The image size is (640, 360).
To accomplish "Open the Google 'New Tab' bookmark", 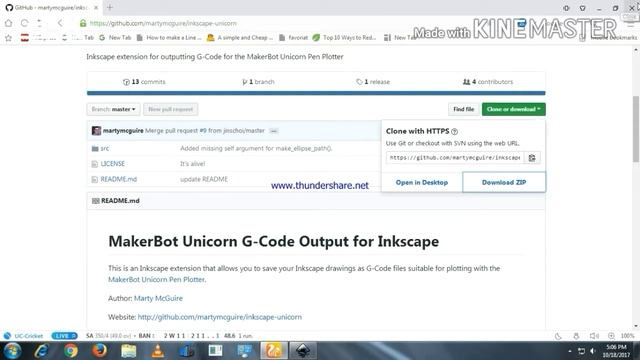I will [x=115, y=38].
